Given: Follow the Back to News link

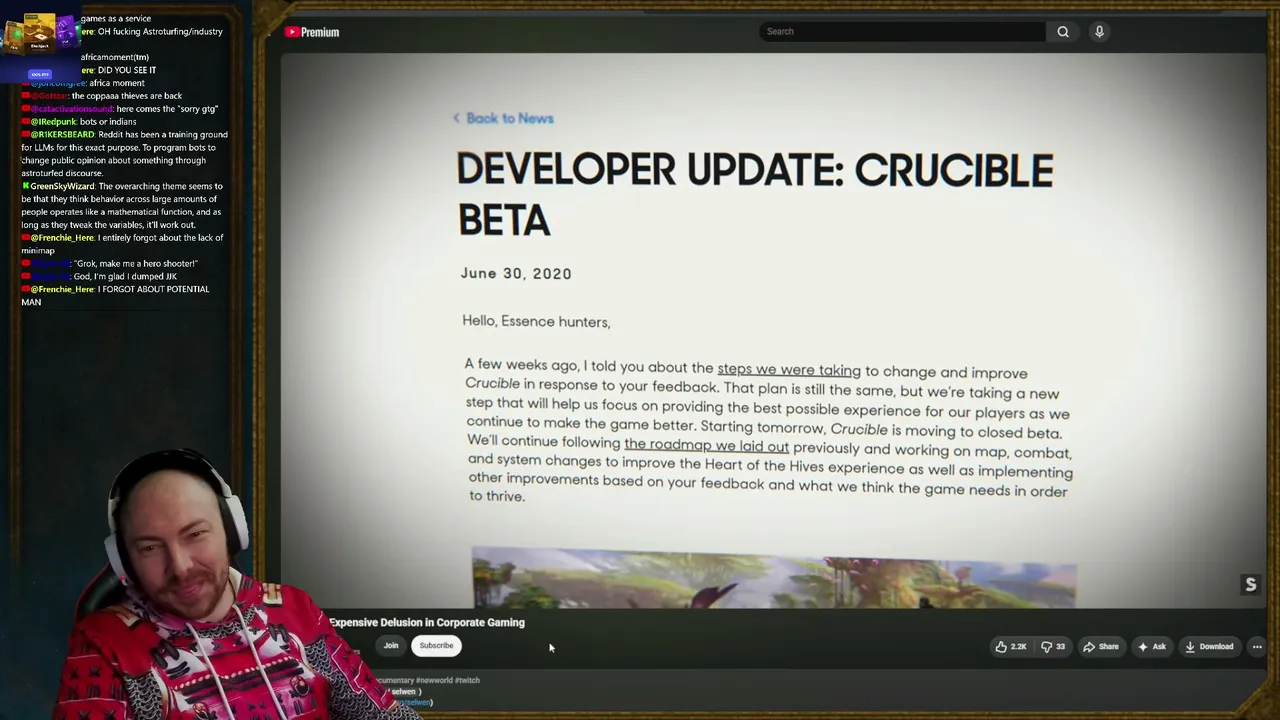Looking at the screenshot, I should click(x=509, y=118).
